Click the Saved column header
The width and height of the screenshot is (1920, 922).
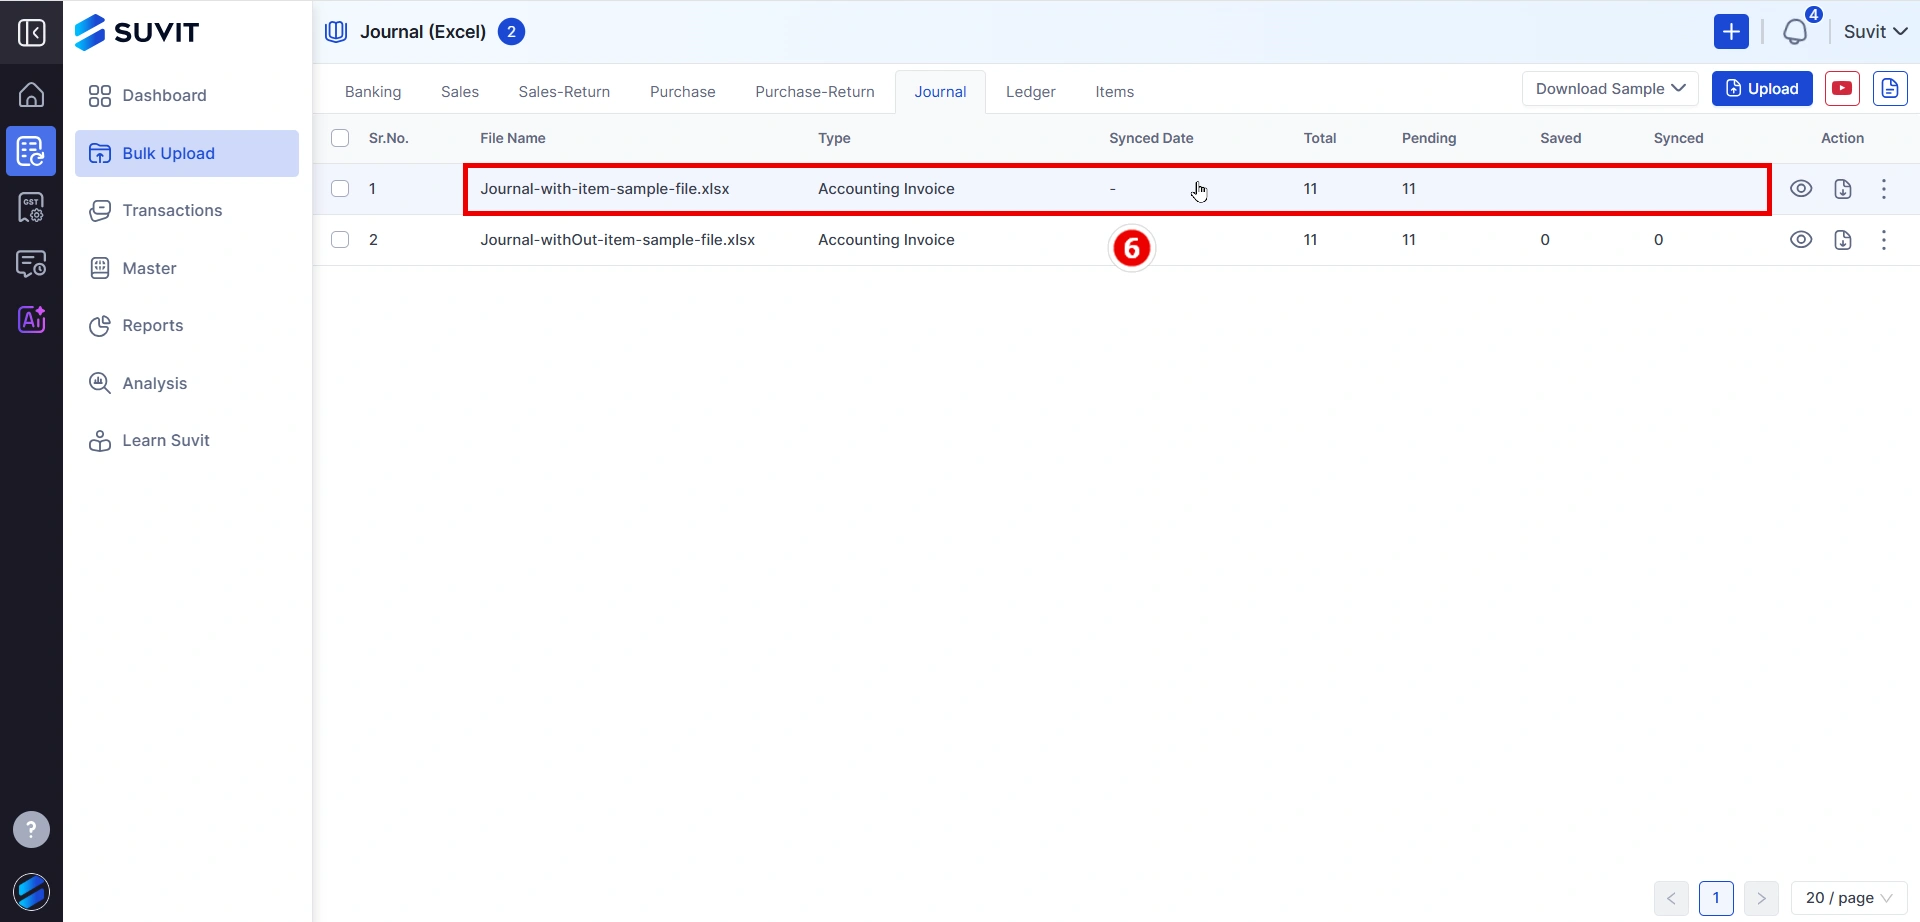[1561, 138]
